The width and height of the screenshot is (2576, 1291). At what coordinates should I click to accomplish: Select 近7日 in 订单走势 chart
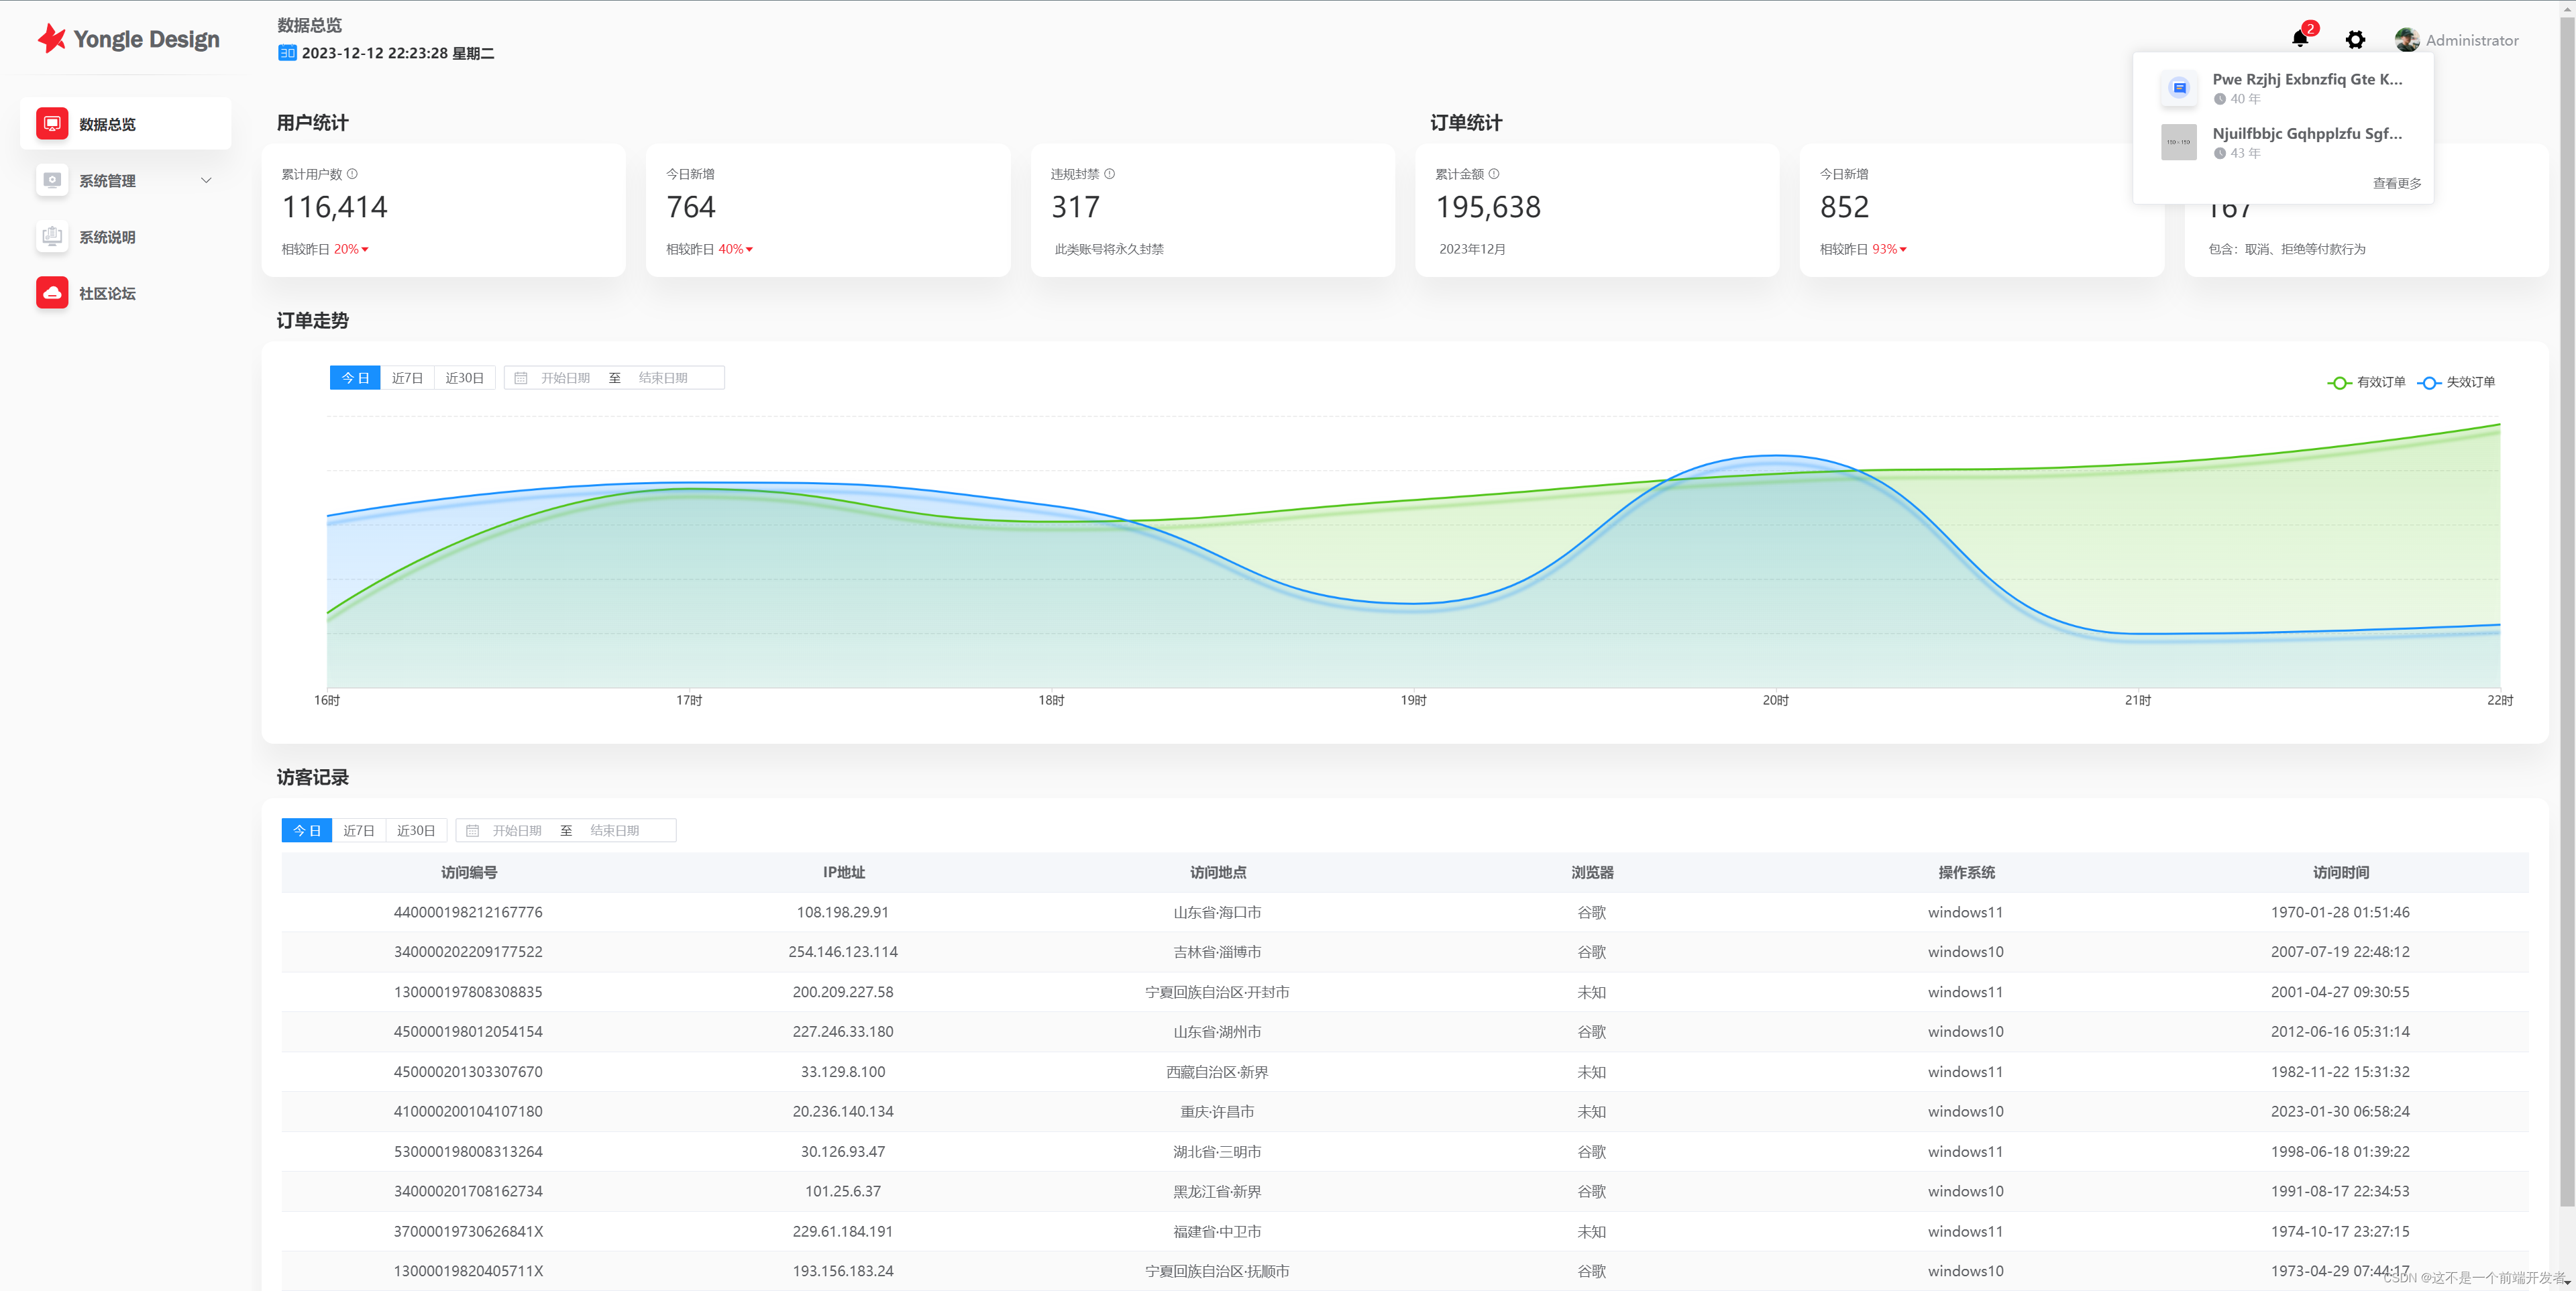407,378
